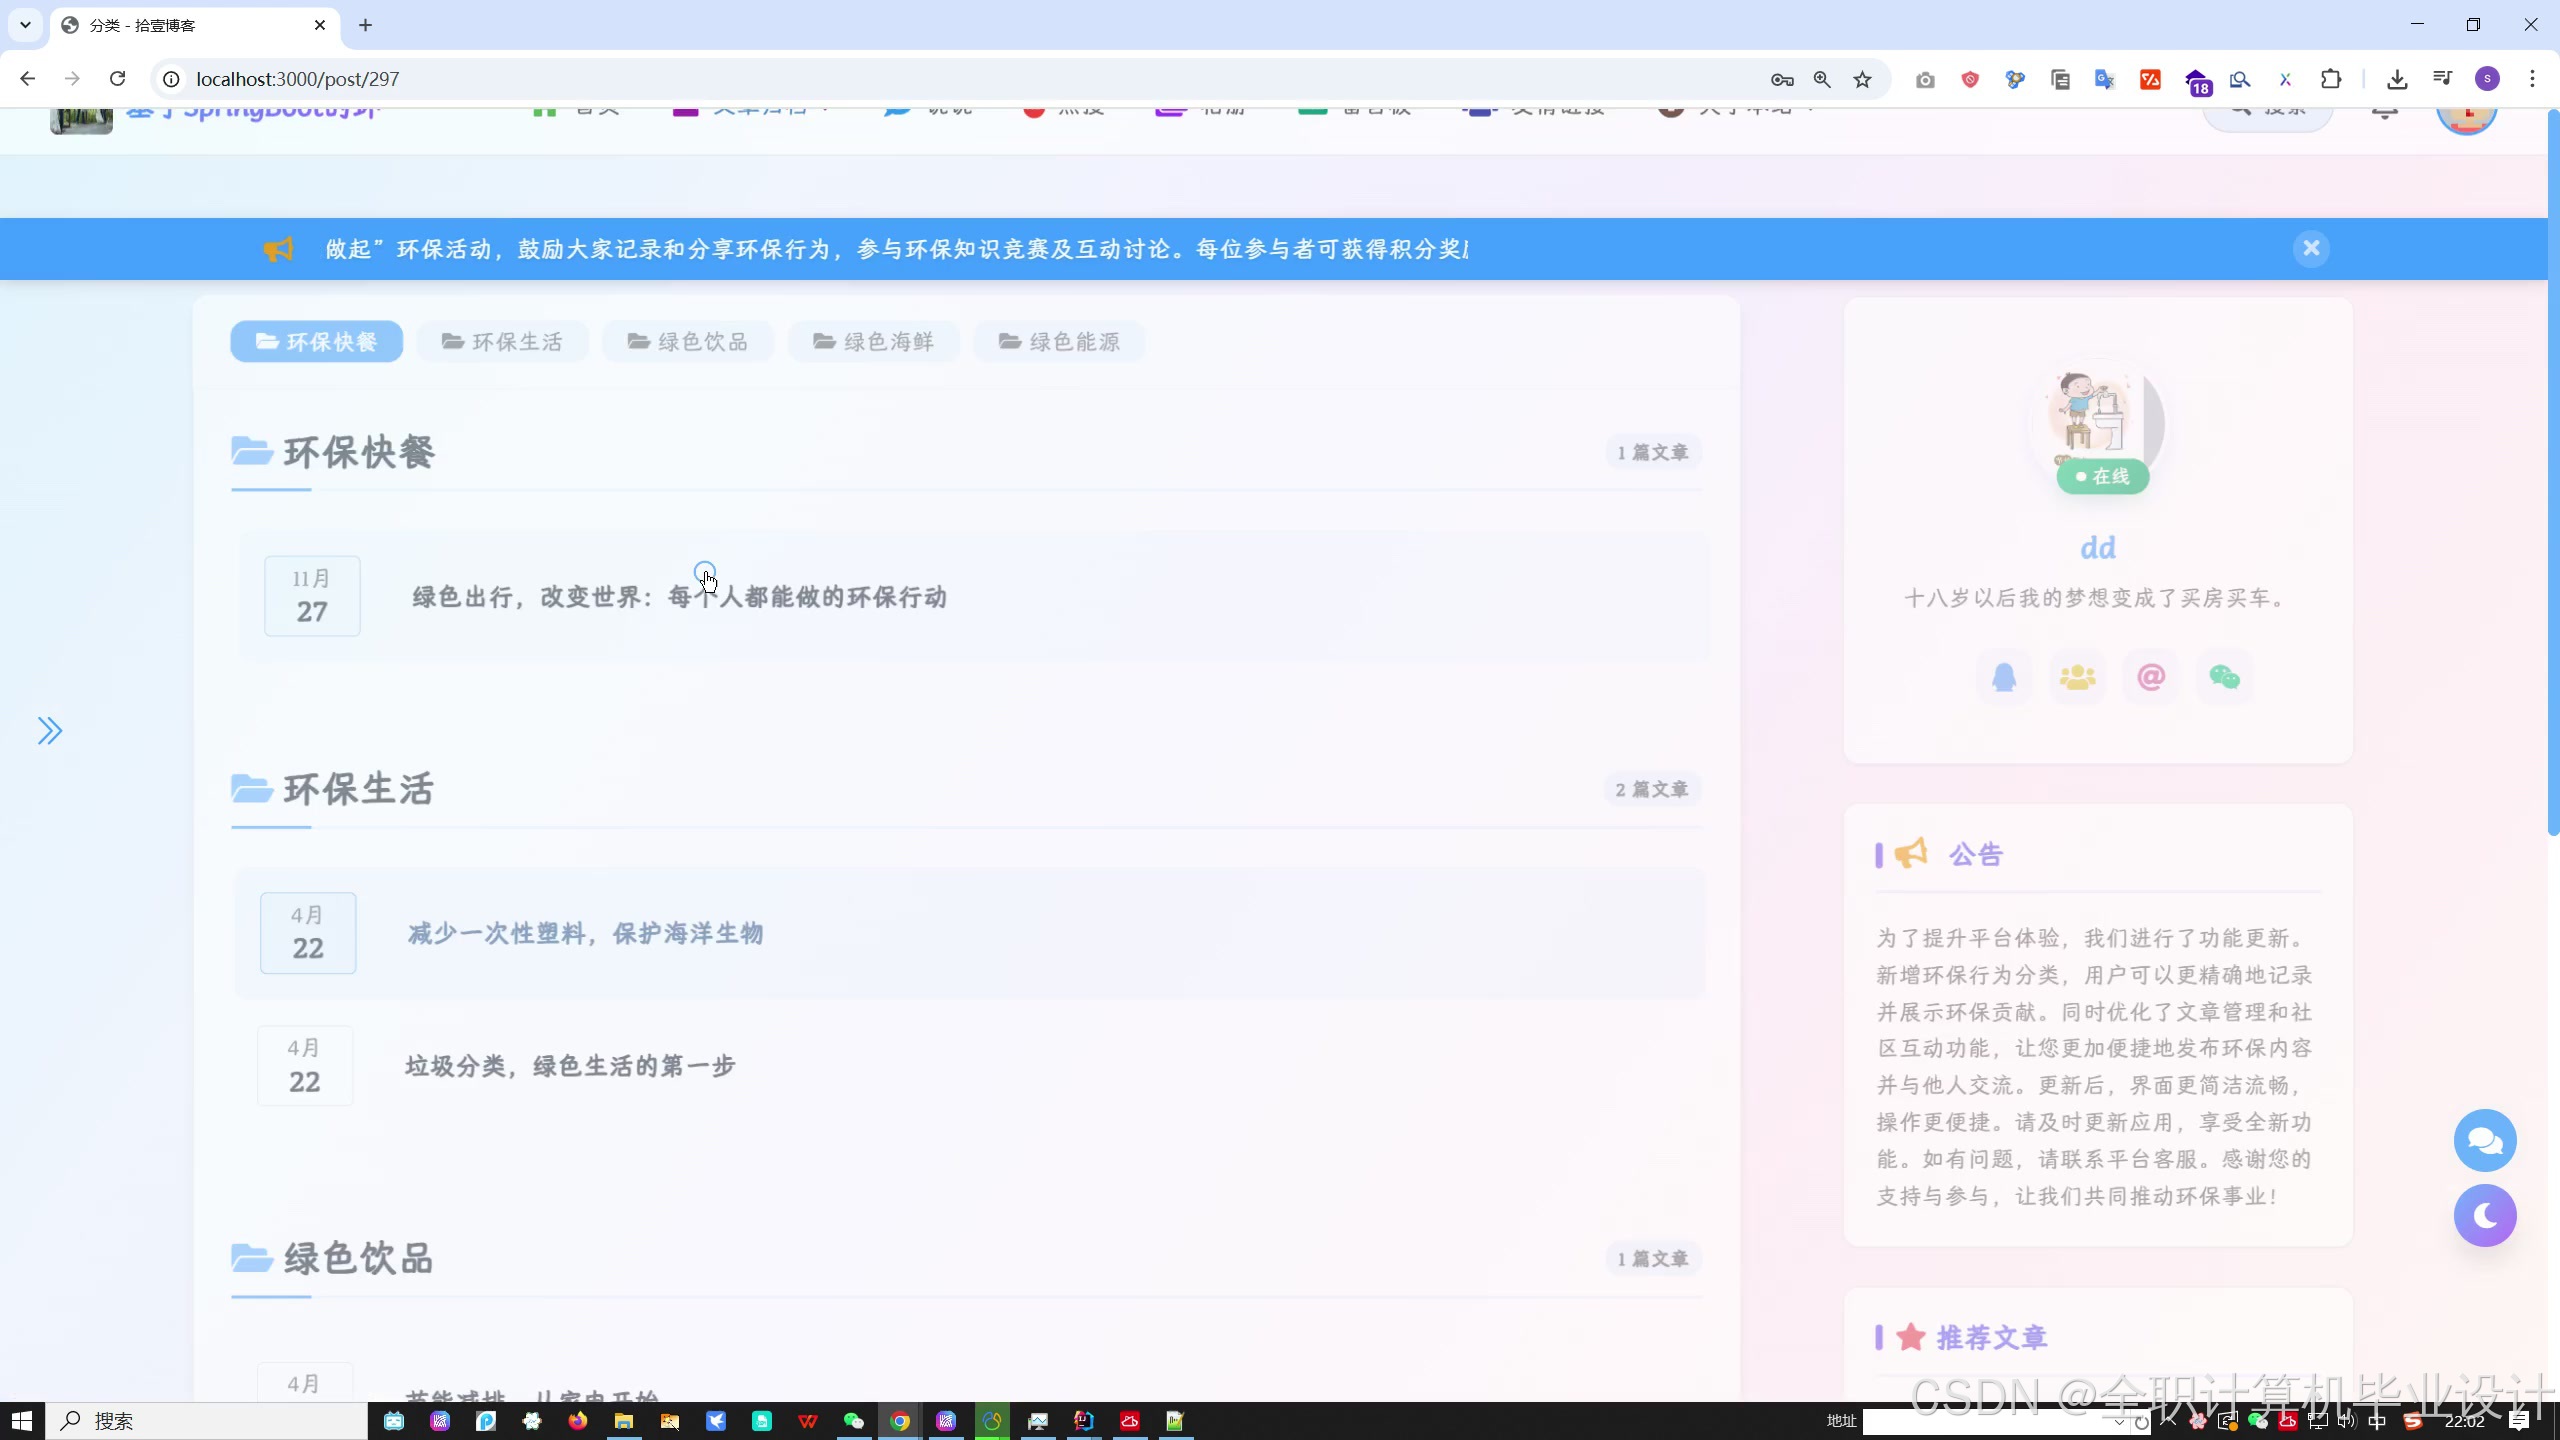Open the floating chat bubble button
Viewport: 2560px width, 1440px height.
pos(2484,1140)
